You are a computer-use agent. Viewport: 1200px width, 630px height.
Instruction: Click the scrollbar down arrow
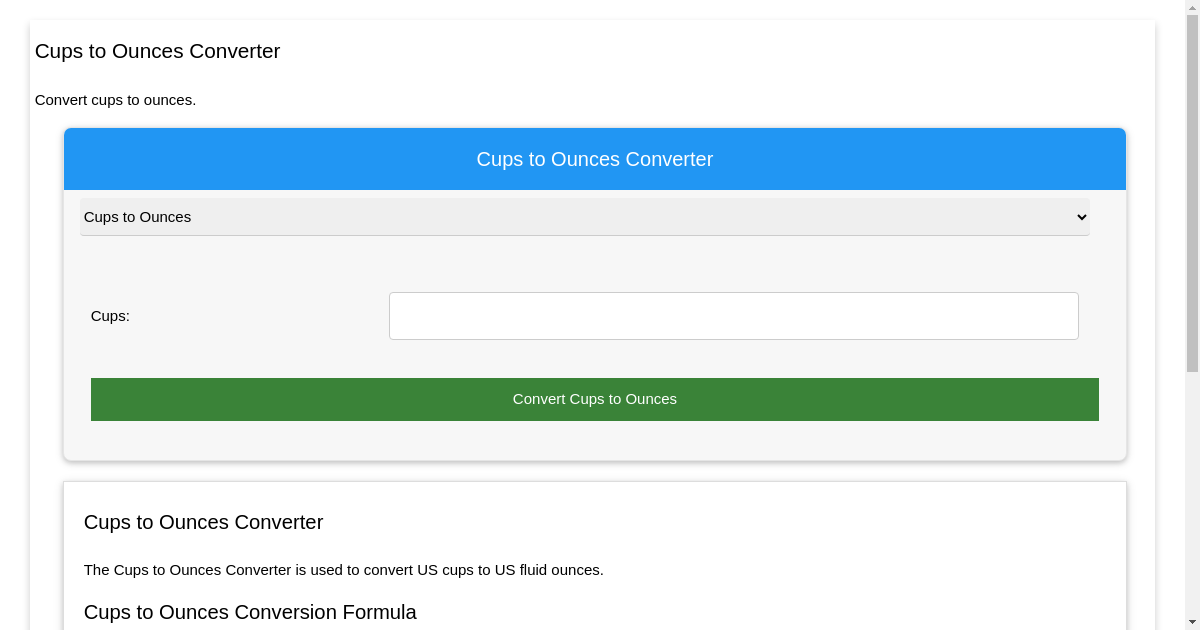point(1192,623)
